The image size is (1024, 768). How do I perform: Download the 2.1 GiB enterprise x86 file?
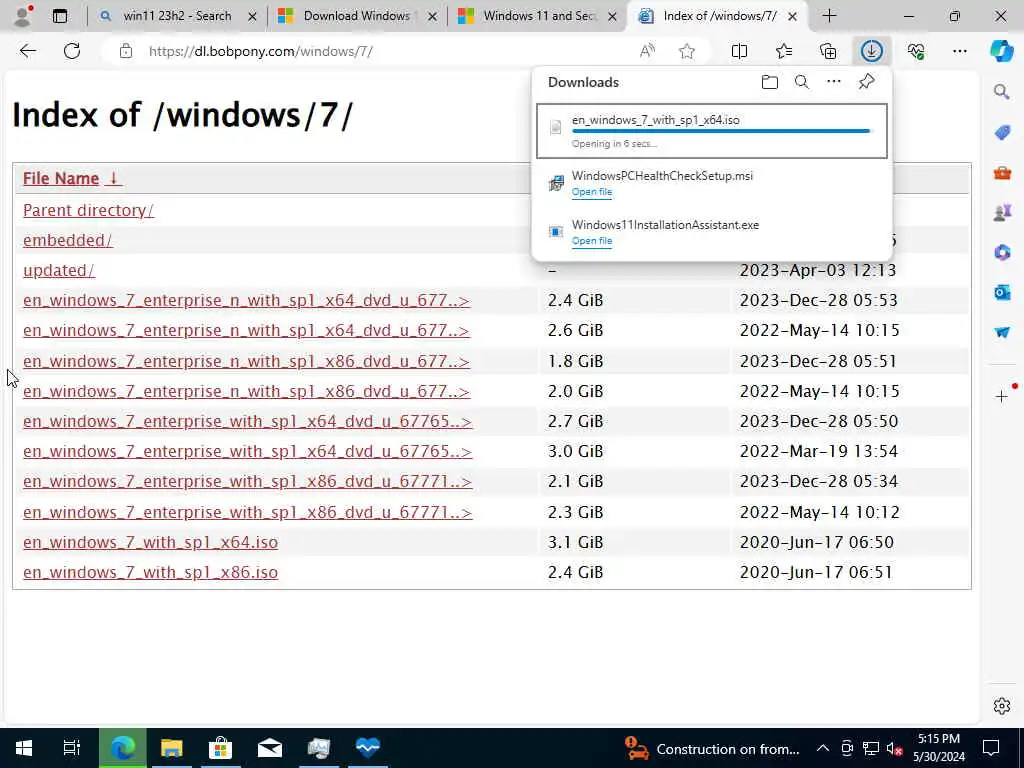click(x=248, y=481)
